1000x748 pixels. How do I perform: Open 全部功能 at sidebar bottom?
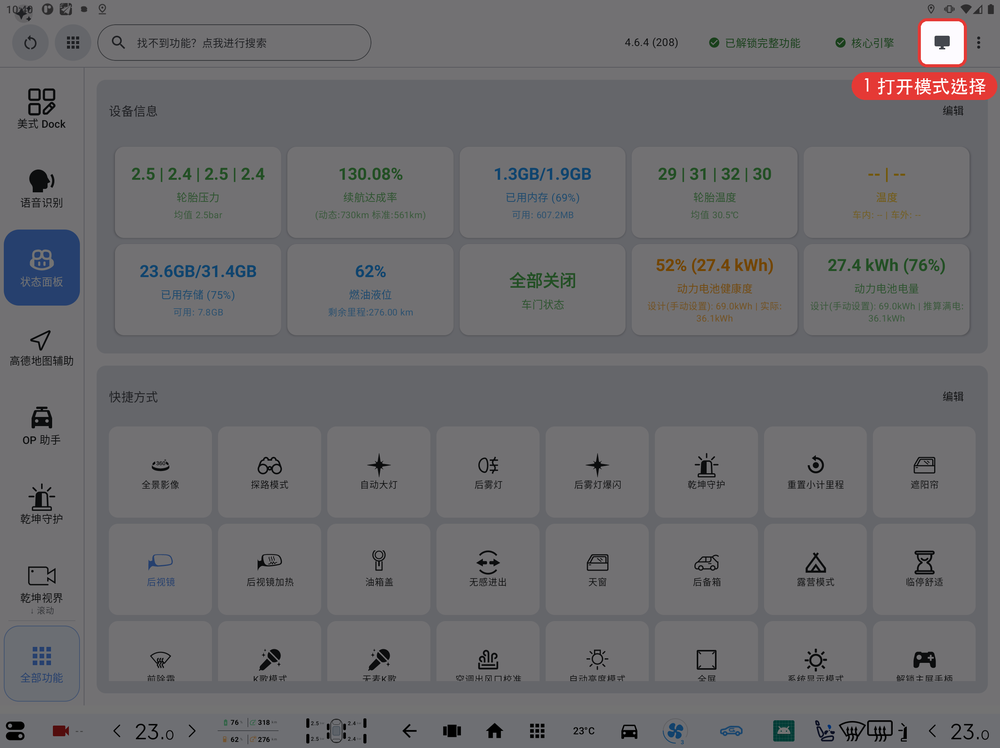tap(41, 664)
